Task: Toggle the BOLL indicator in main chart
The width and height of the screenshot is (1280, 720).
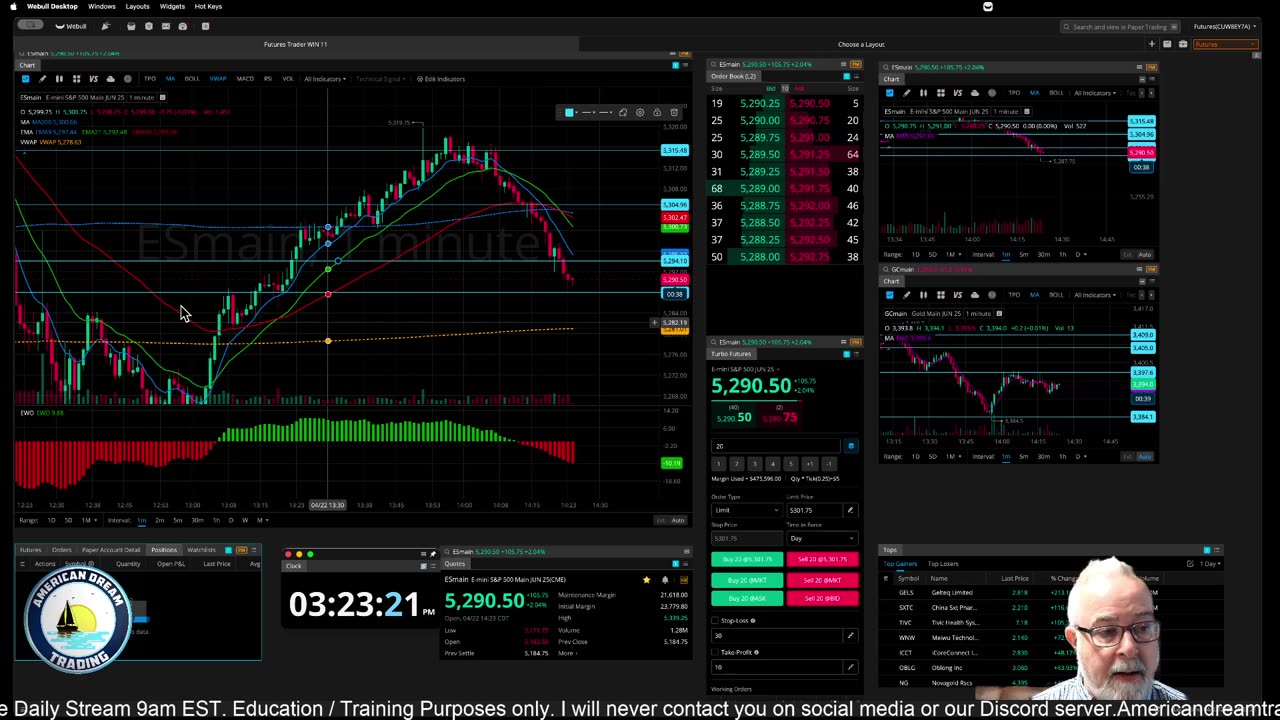Action: click(192, 79)
